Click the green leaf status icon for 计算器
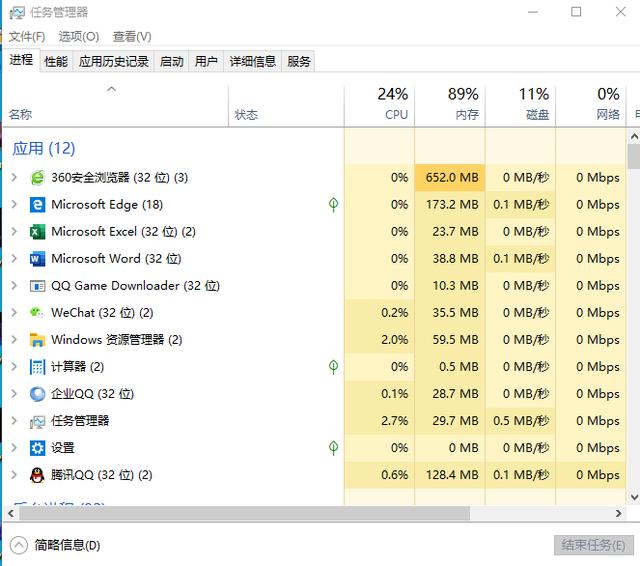The width and height of the screenshot is (640, 566). pyautogui.click(x=333, y=366)
